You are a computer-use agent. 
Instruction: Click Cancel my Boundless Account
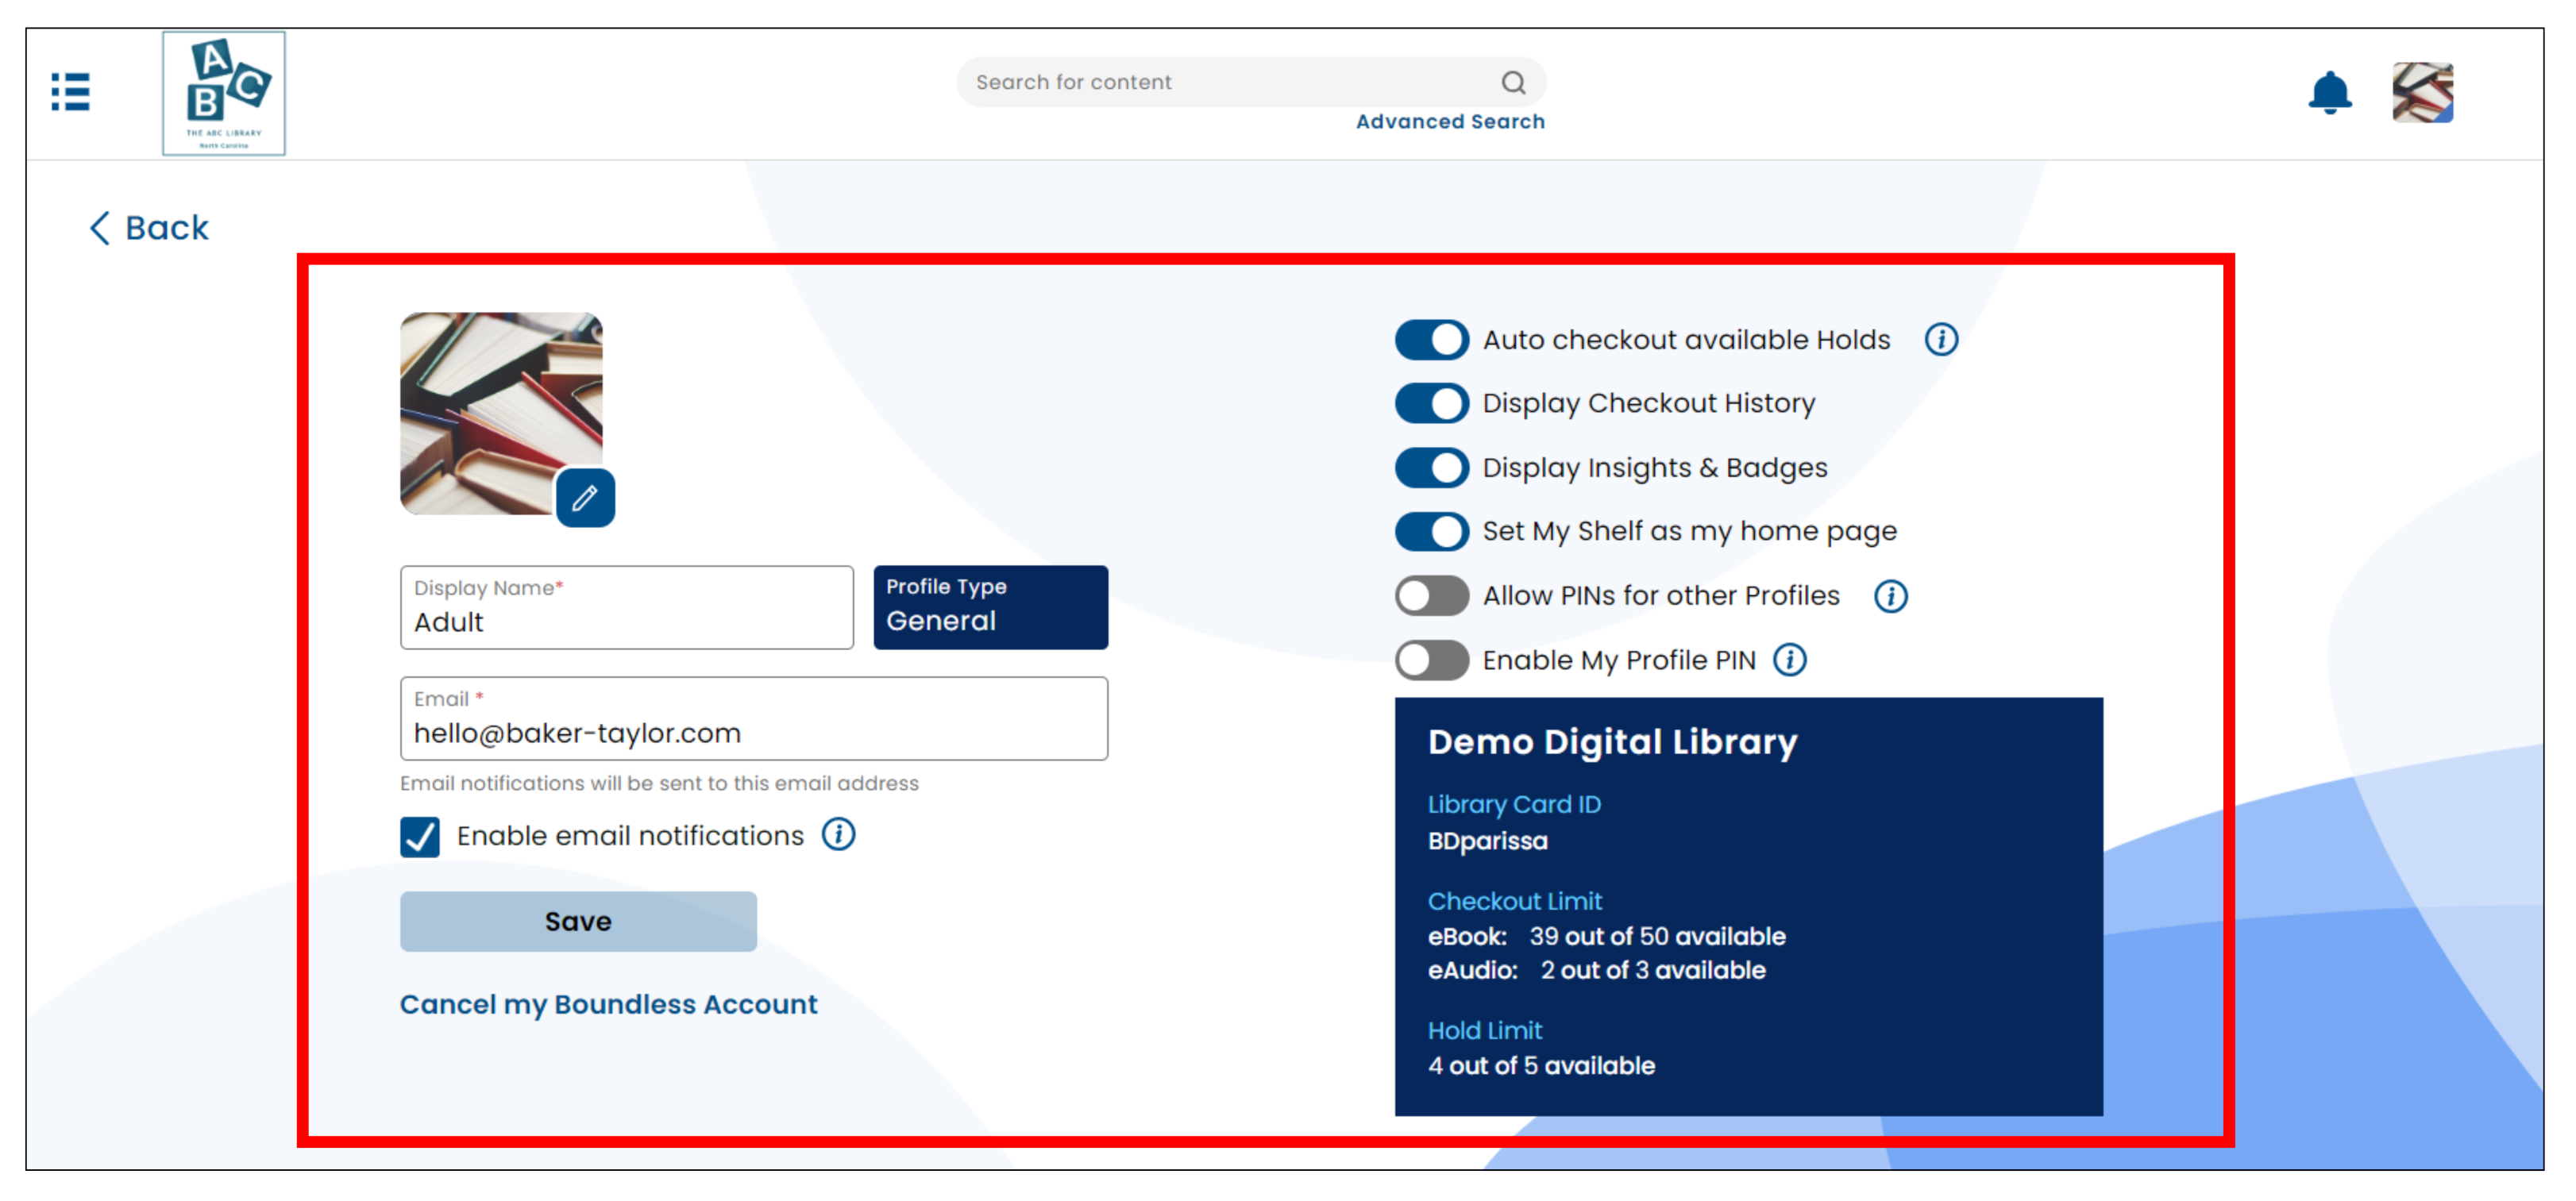click(x=609, y=1004)
